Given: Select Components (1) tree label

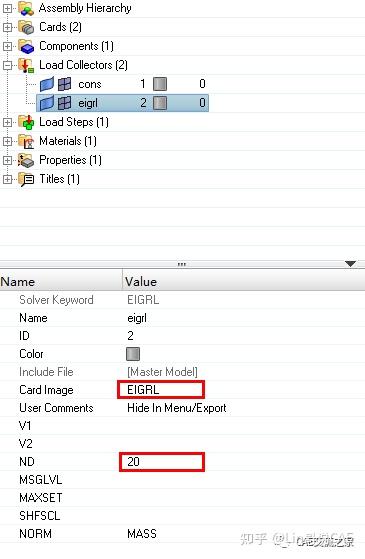Looking at the screenshot, I should 76,46.
